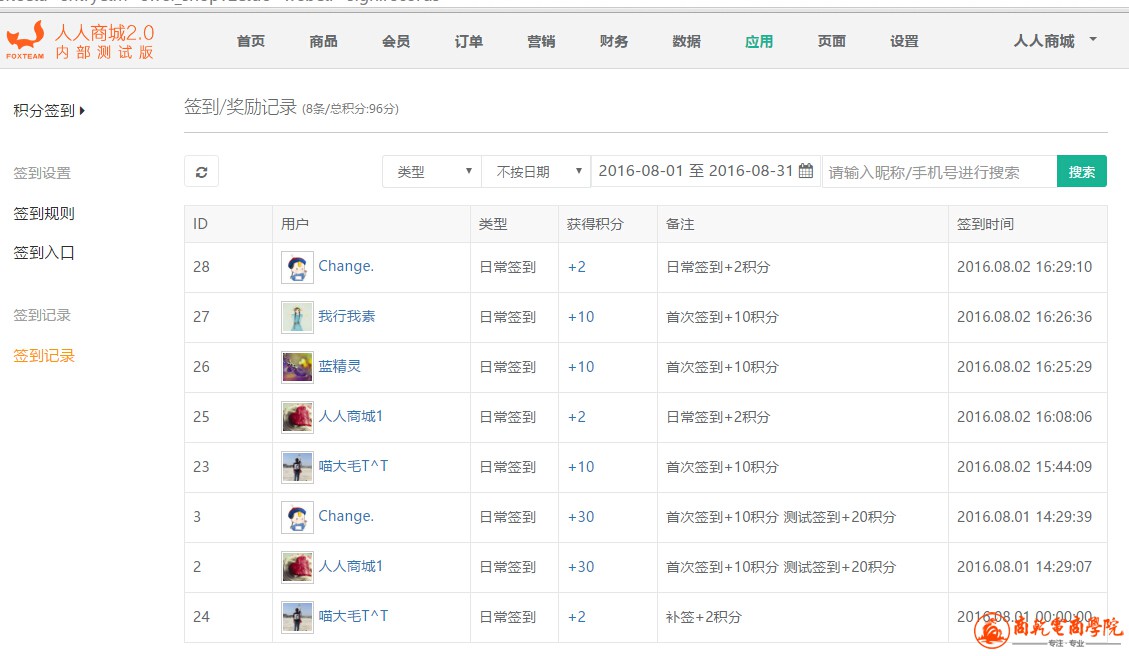Go to the 营销 menu
The image size is (1129, 656).
pos(541,41)
